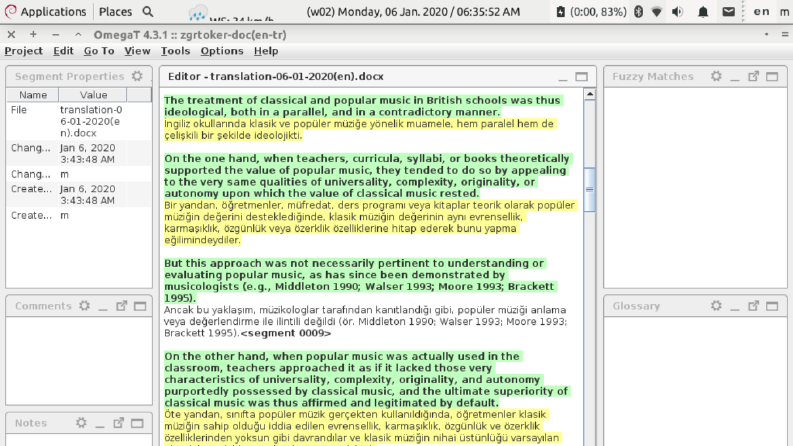Screen dimensions: 793x446
Task: Open the Help menu
Action: coord(266,51)
